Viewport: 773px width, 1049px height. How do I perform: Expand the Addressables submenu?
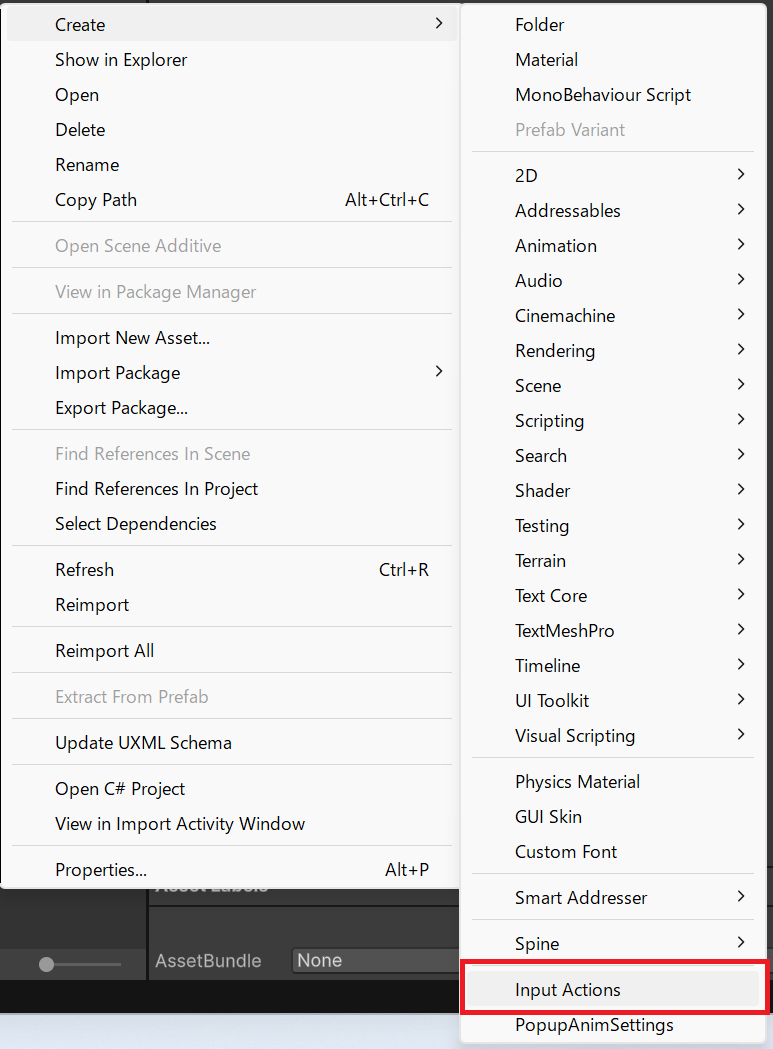tap(567, 211)
